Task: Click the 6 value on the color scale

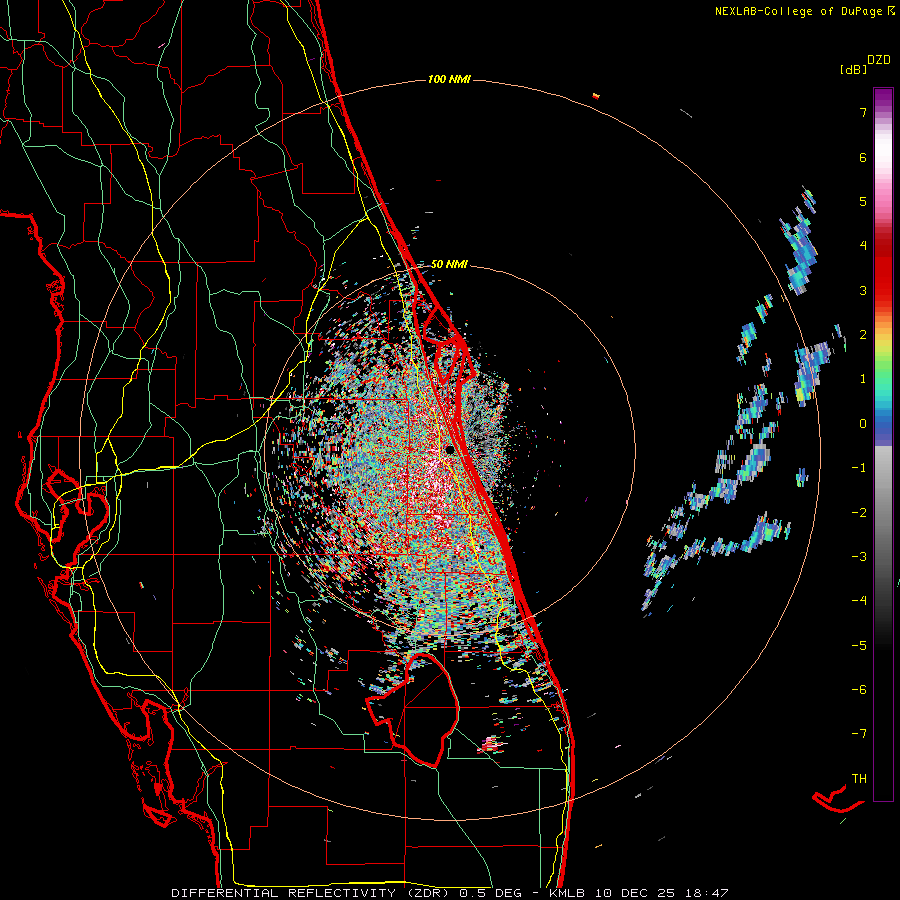Action: point(863,157)
